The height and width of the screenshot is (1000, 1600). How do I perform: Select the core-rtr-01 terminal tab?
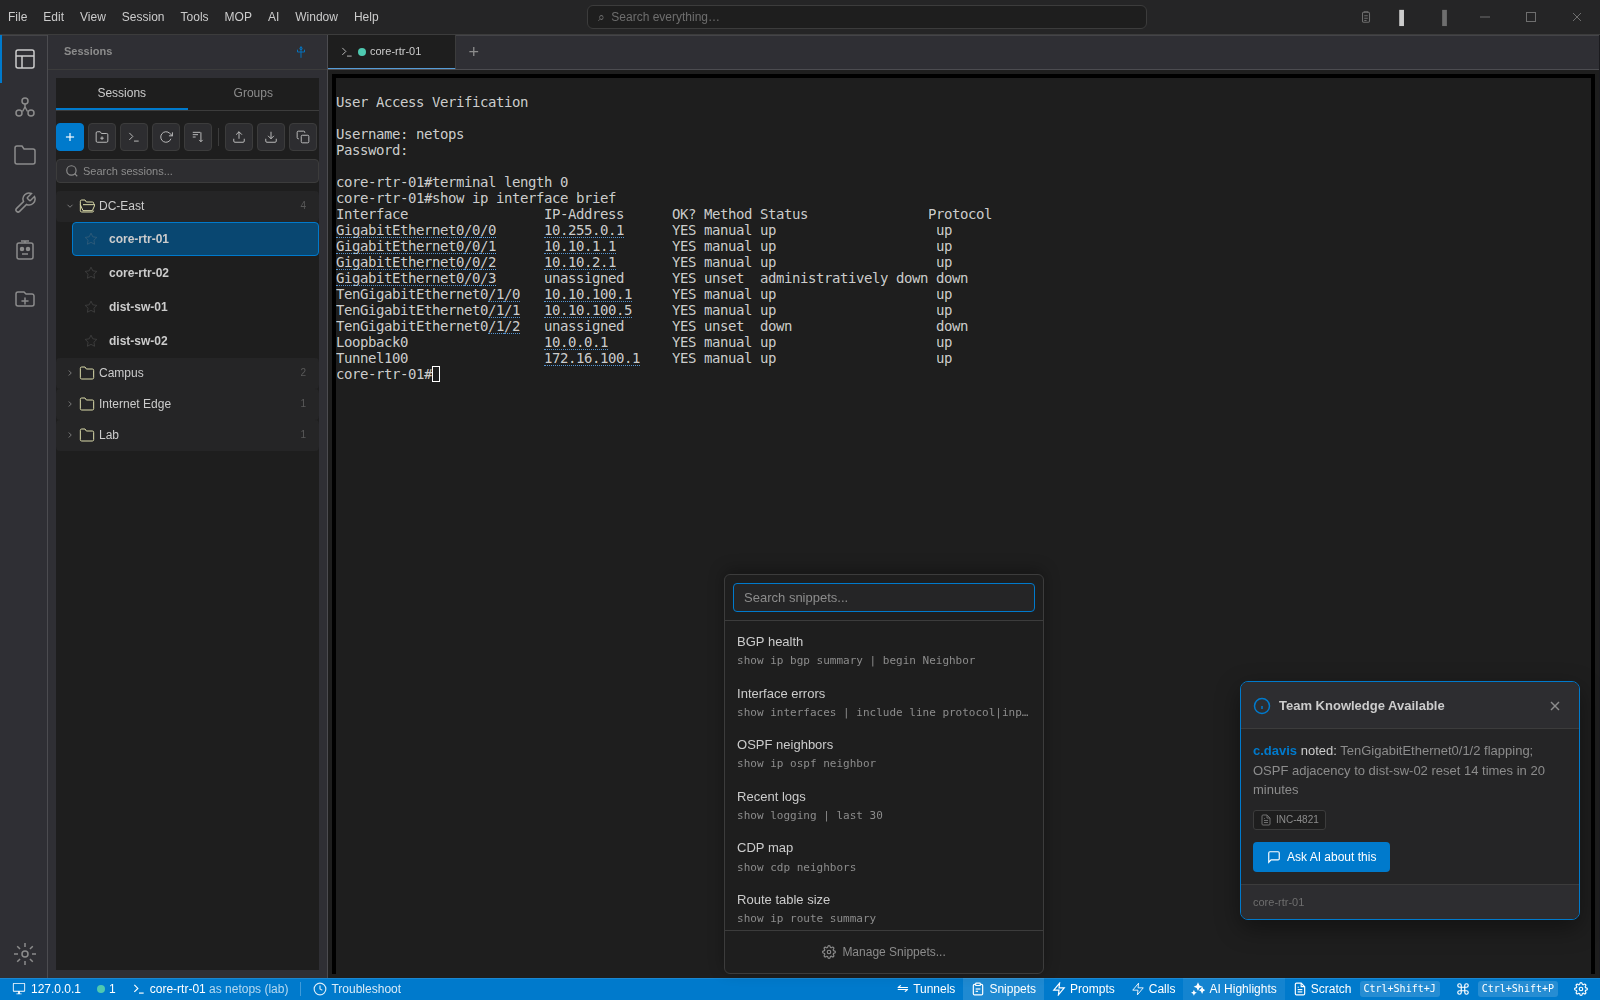pyautogui.click(x=392, y=52)
